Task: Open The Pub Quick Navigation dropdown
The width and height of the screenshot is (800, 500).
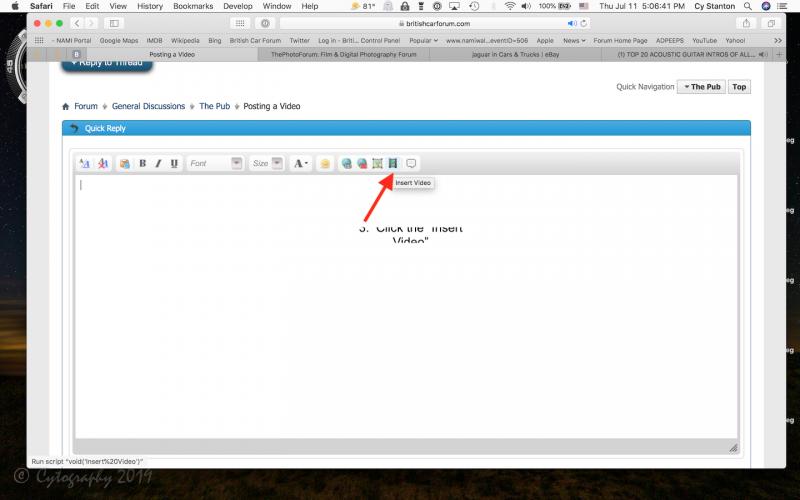Action: coord(702,87)
